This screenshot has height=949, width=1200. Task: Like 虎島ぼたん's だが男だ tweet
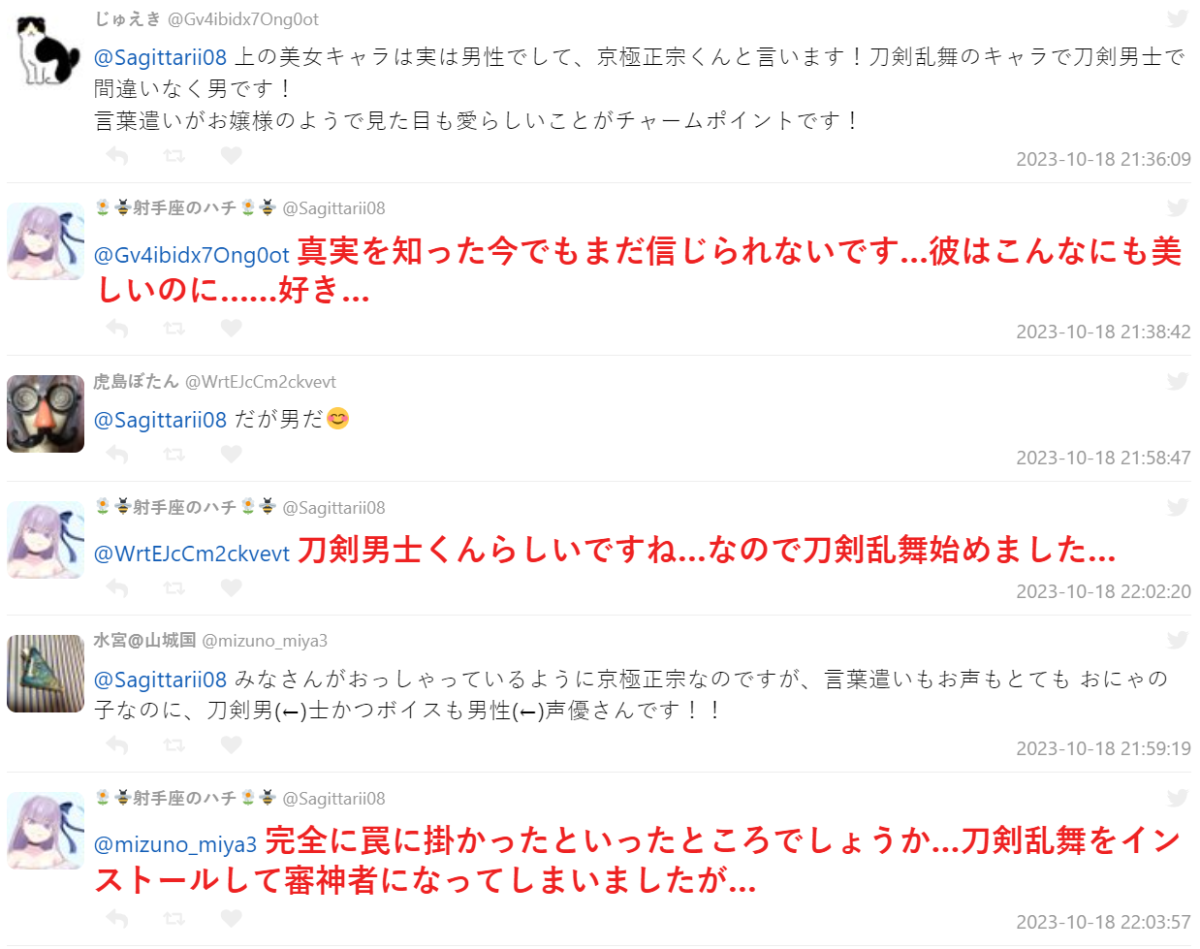click(x=231, y=454)
